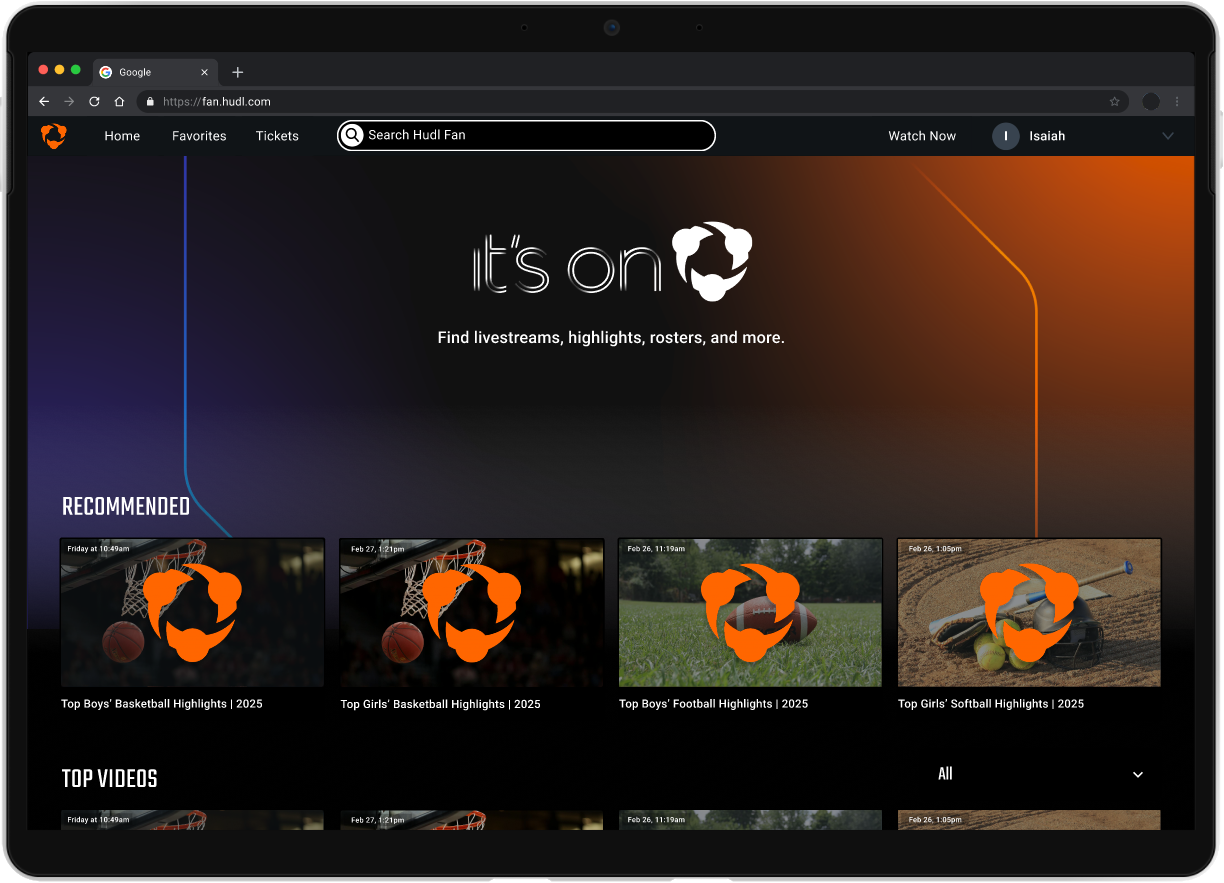Click the Watch Now link
Viewport: 1224px width, 883px height.
[922, 136]
